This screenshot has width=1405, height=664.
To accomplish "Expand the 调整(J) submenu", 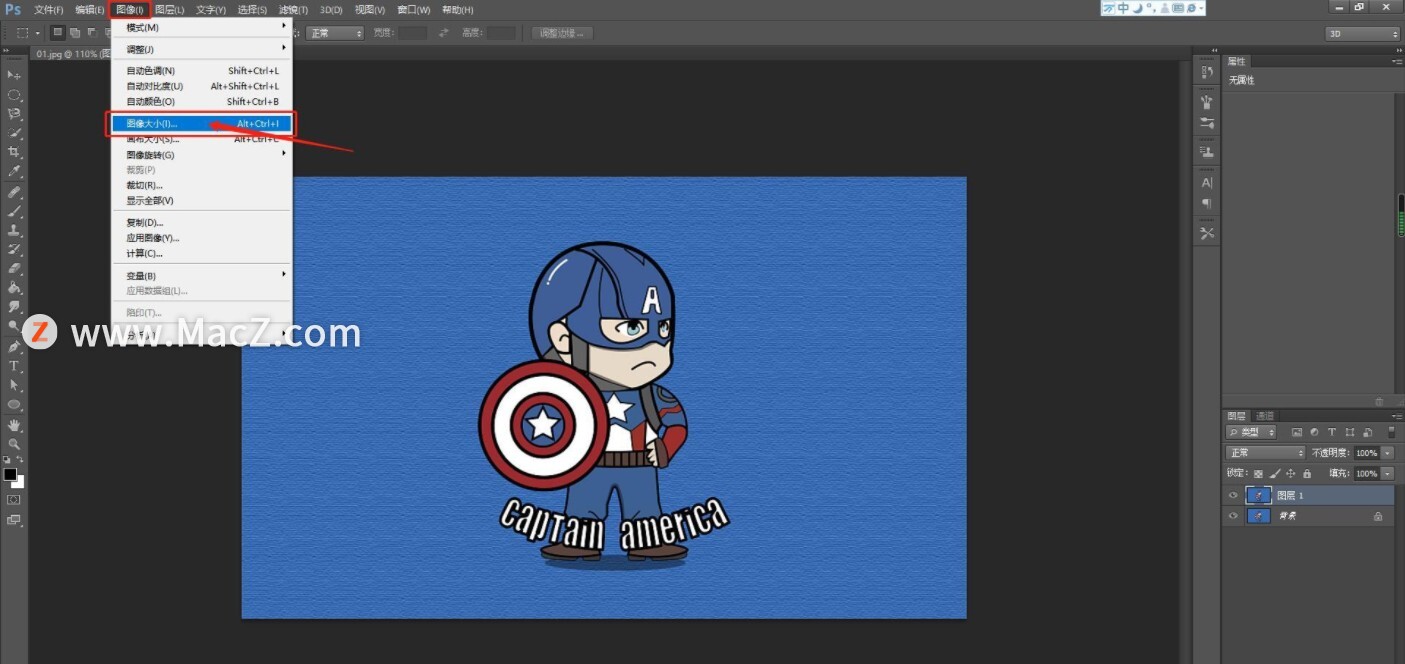I will click(201, 49).
